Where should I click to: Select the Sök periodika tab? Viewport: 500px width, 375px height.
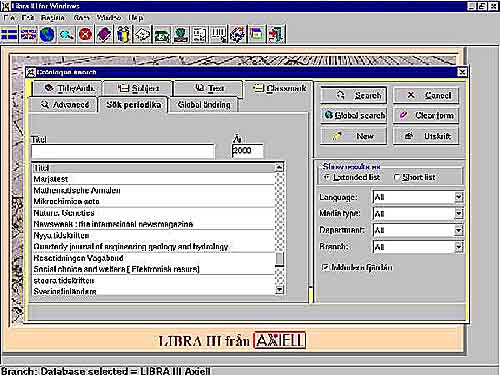pos(133,105)
